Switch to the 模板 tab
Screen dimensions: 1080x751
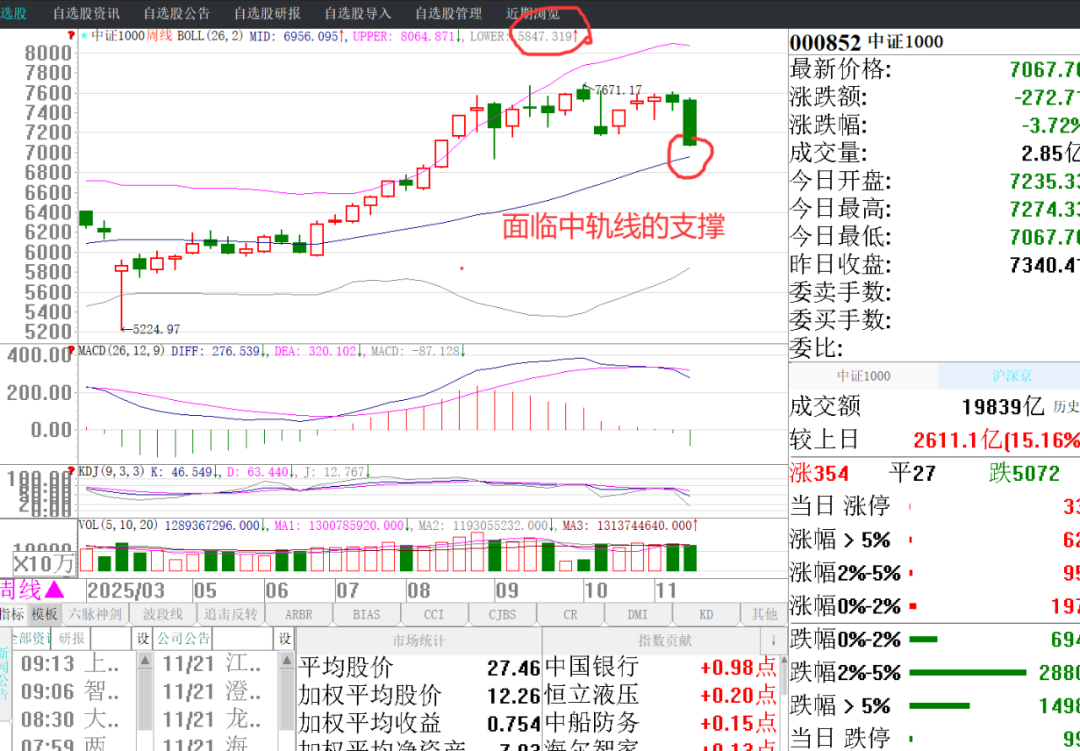[44, 614]
